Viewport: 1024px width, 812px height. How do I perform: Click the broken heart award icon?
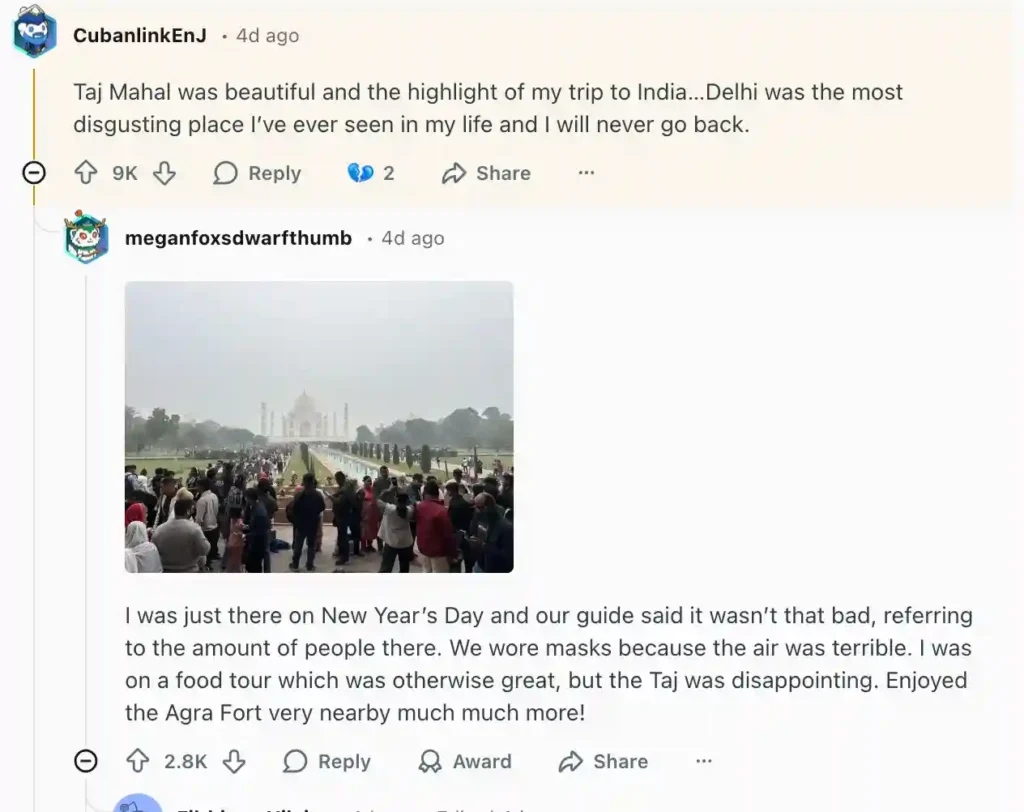coord(360,173)
